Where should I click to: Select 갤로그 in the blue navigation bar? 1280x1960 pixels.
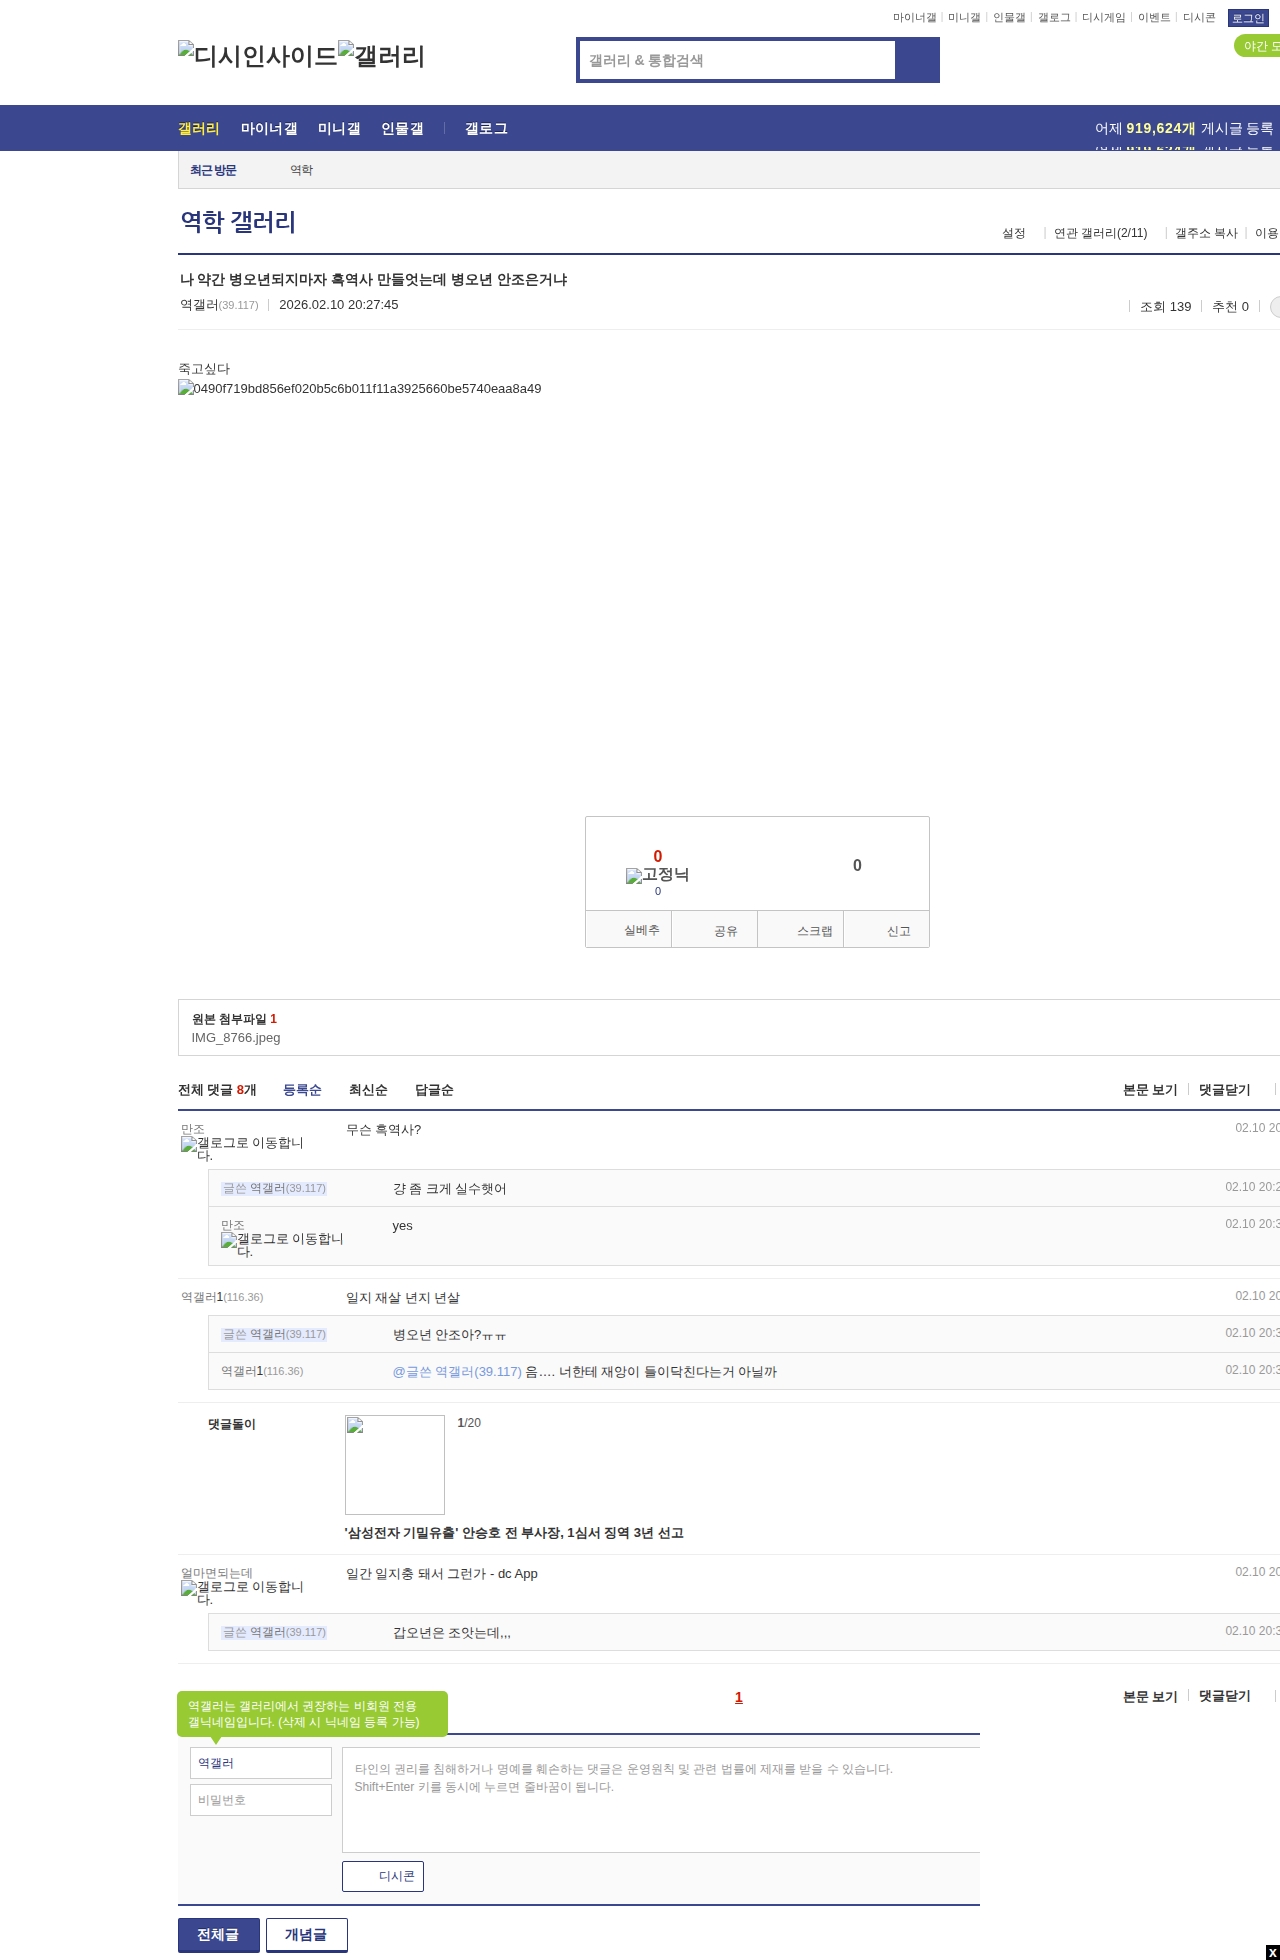[x=486, y=128]
